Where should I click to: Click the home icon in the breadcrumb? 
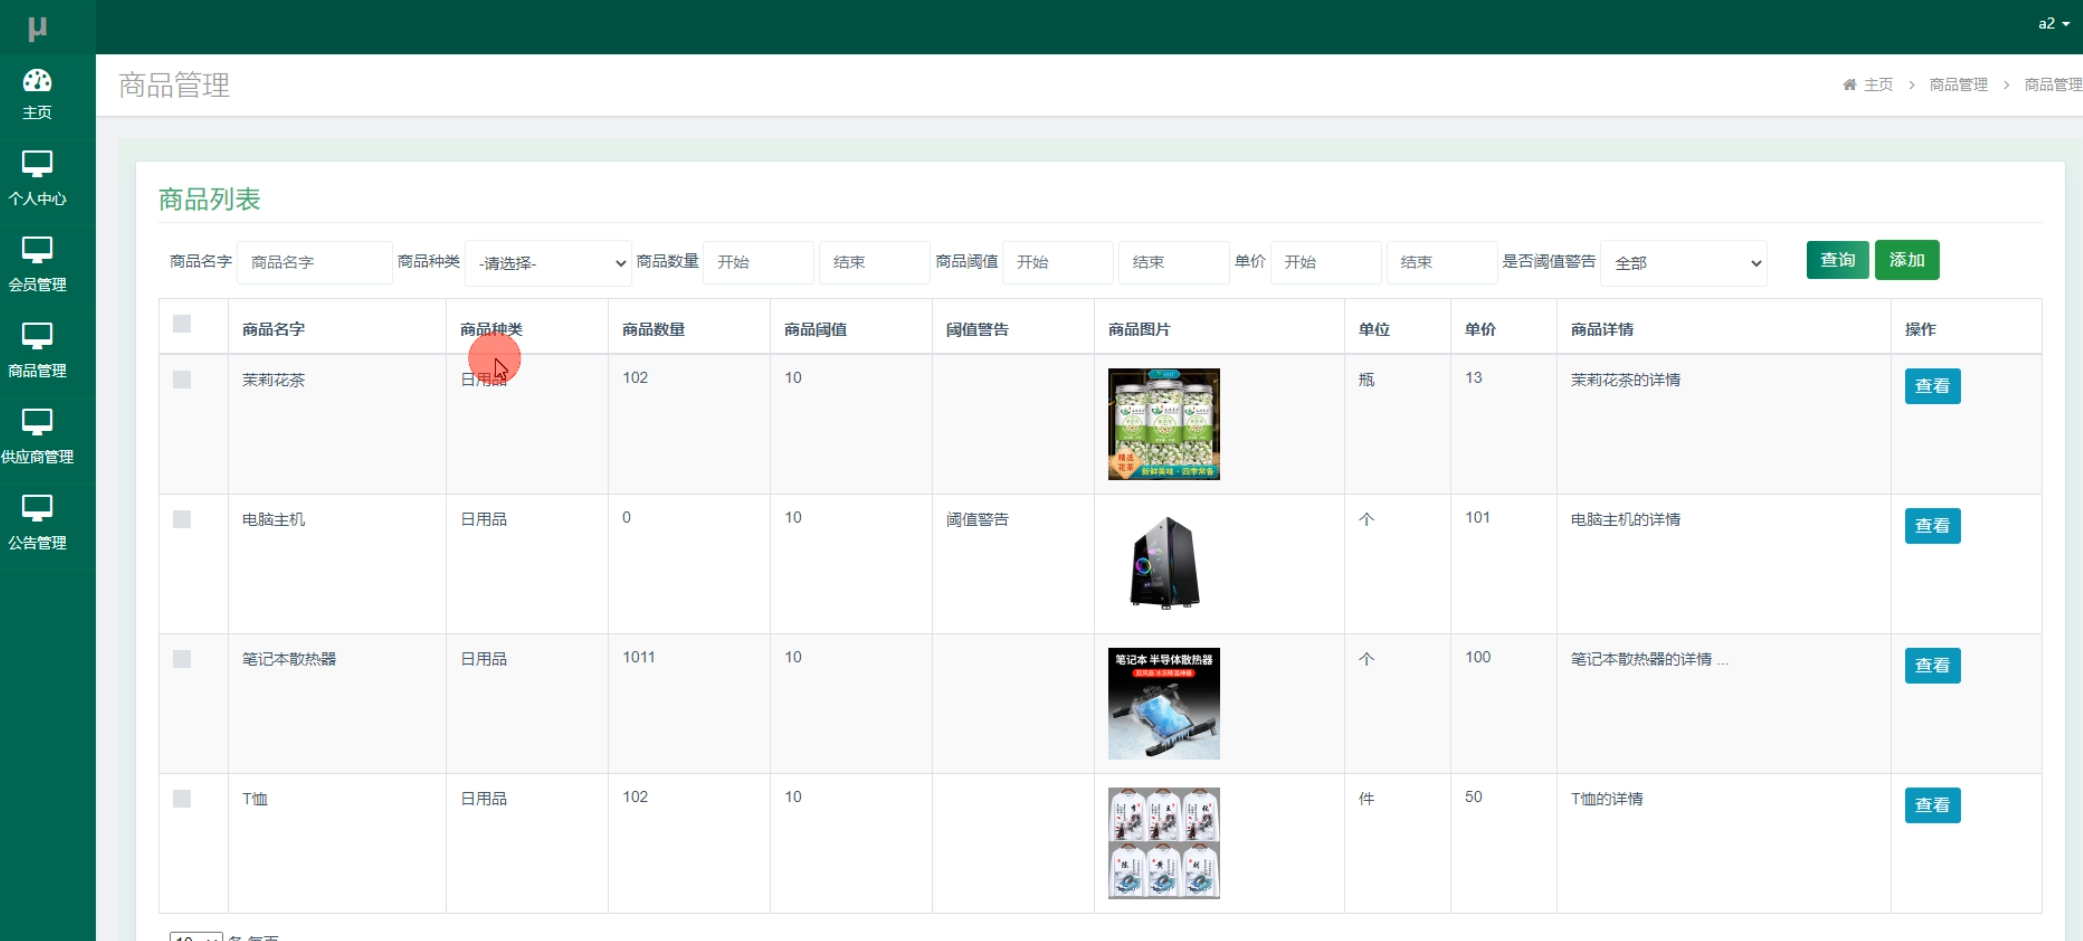[1848, 84]
